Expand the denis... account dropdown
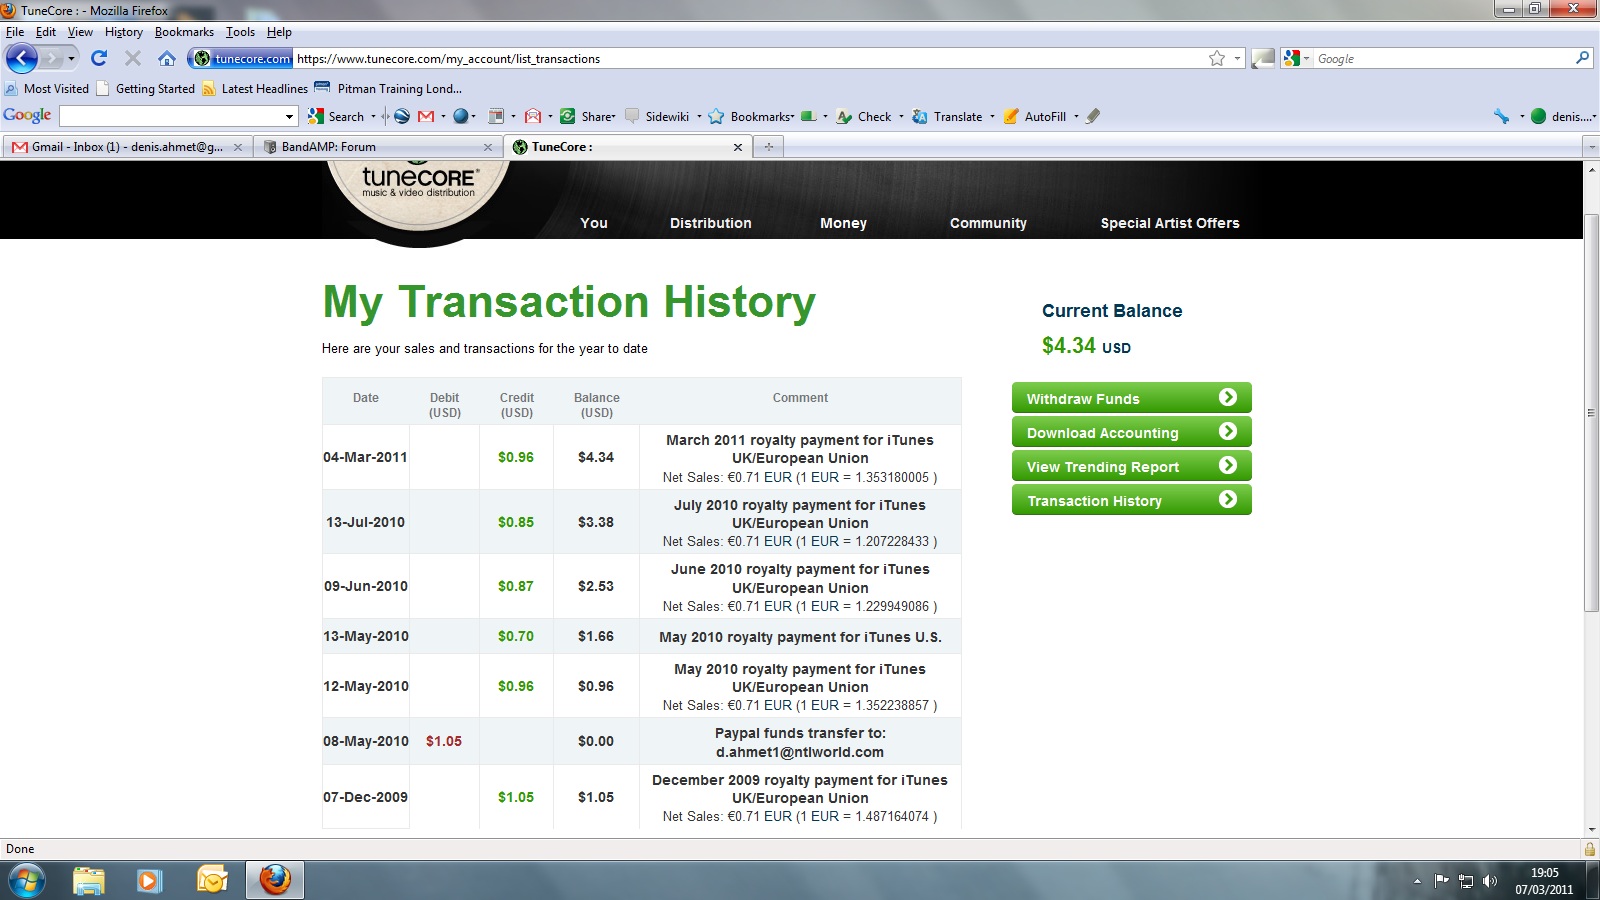Image resolution: width=1600 pixels, height=900 pixels. (1563, 116)
